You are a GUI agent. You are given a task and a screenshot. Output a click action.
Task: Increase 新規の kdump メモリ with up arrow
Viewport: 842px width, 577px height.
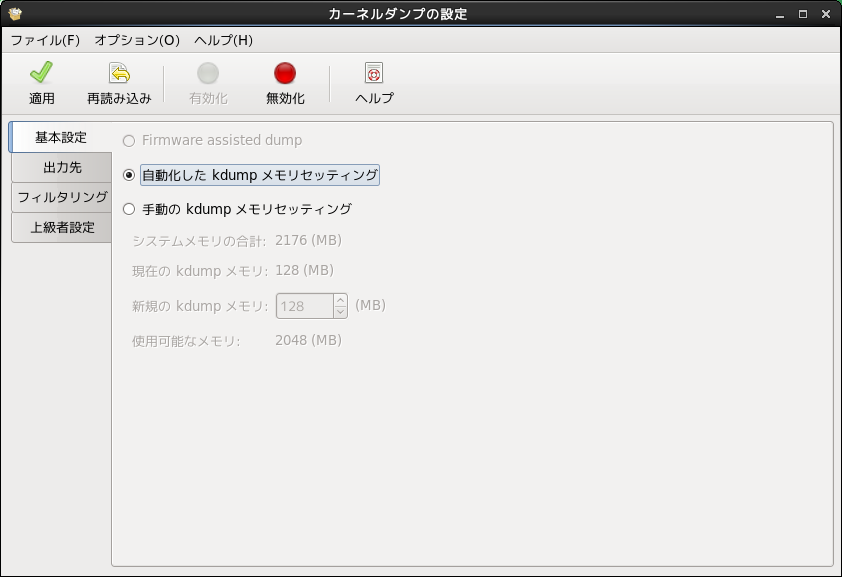(x=340, y=300)
